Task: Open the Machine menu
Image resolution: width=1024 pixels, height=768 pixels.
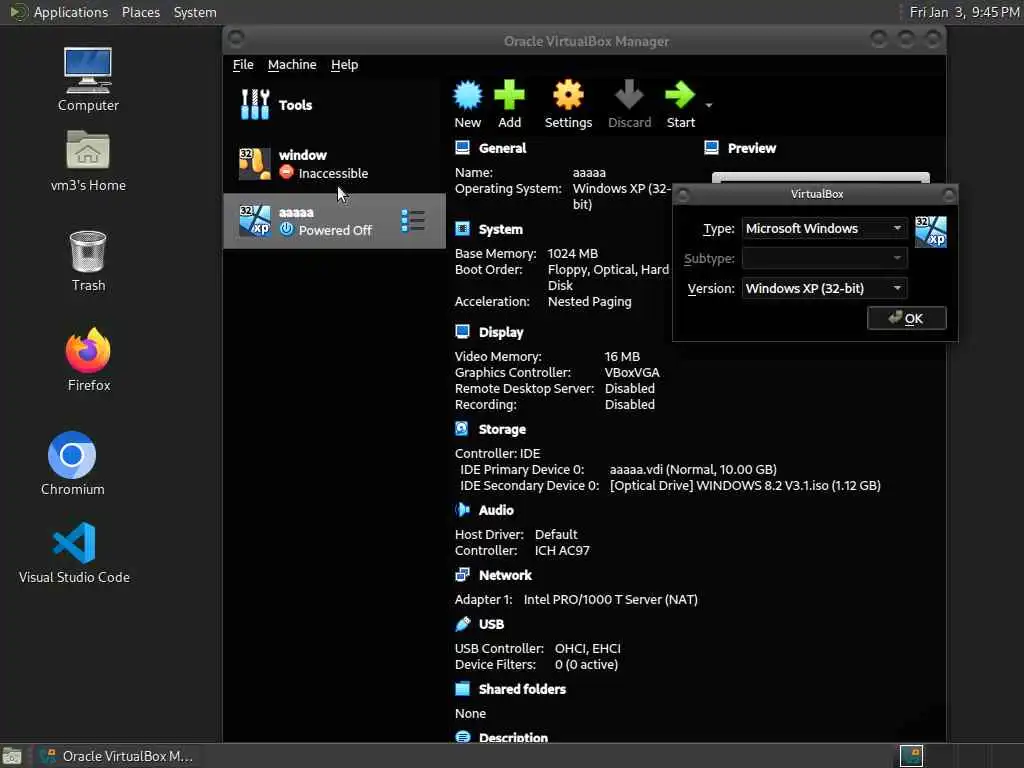Action: (x=292, y=65)
